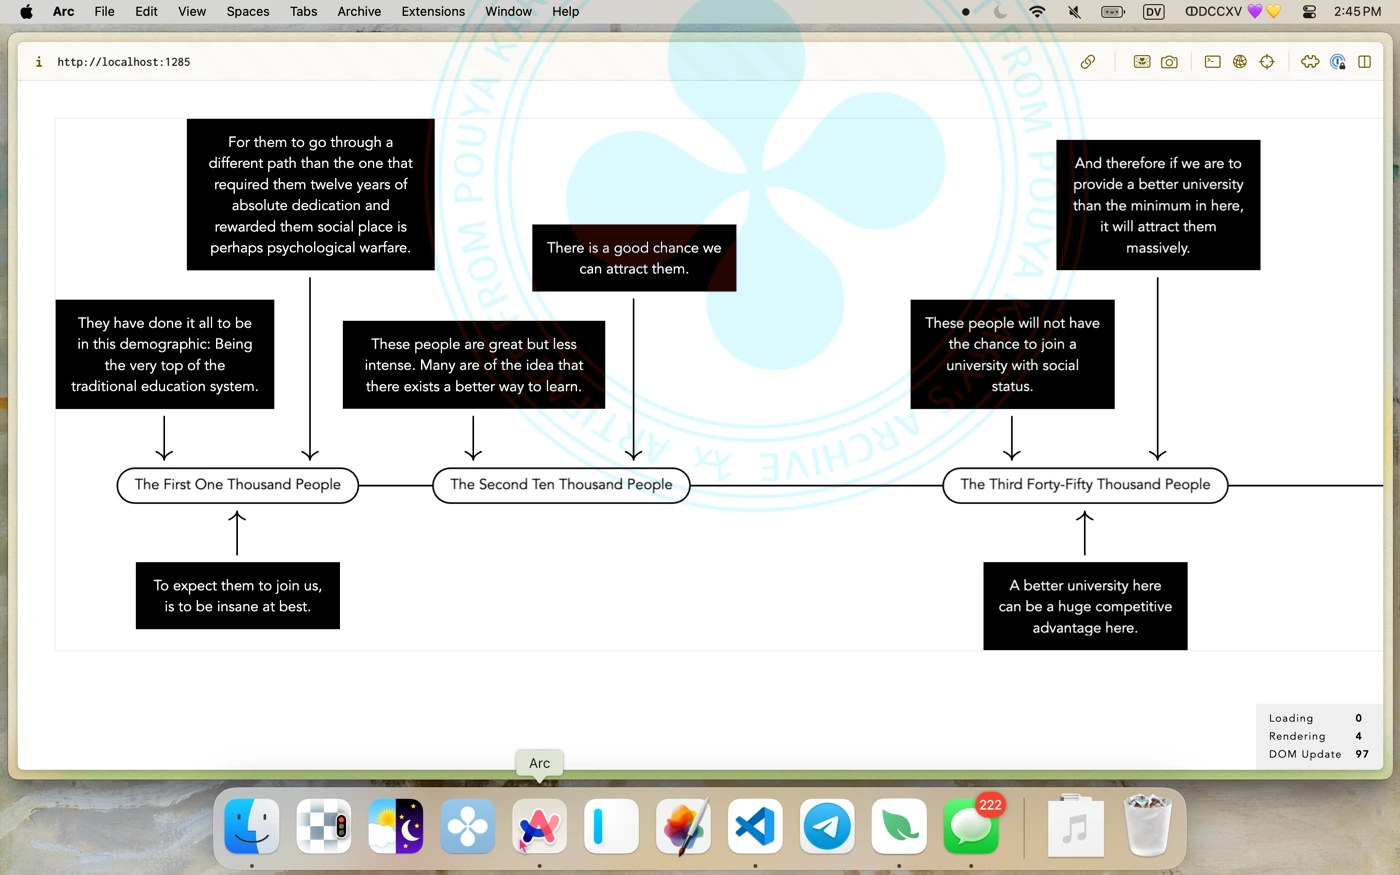Select the crosshair inspect element icon
This screenshot has width=1400, height=875.
tap(1267, 62)
